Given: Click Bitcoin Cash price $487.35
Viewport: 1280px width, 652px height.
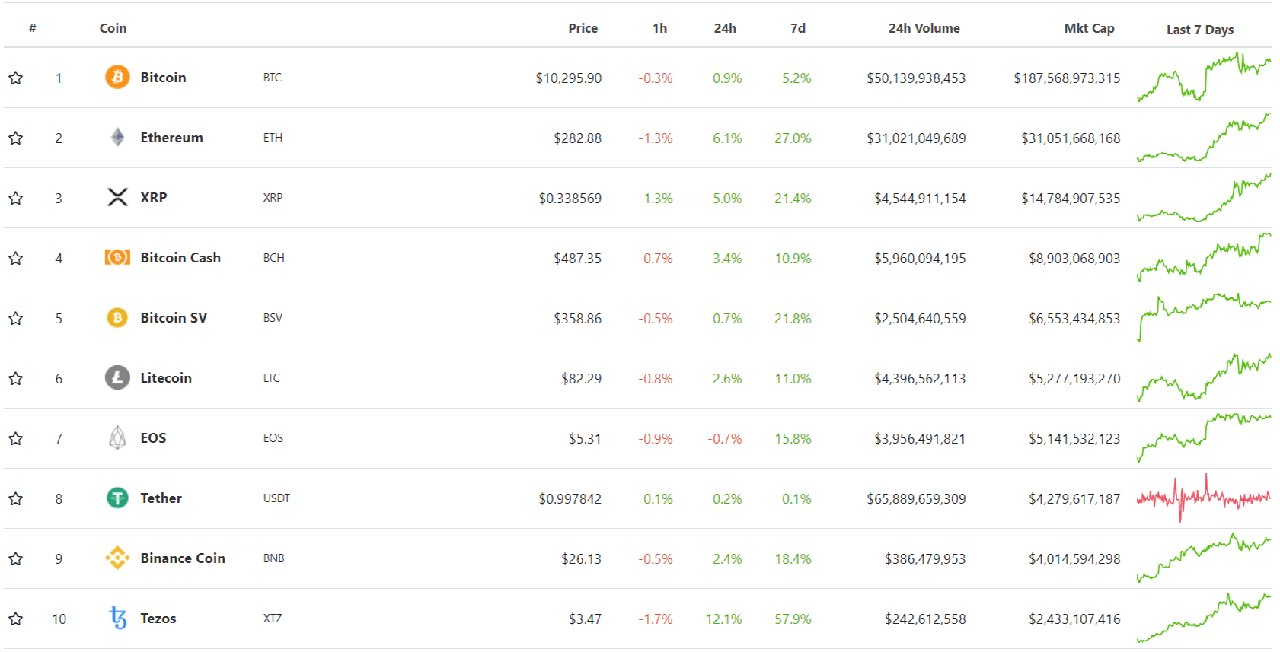Looking at the screenshot, I should [578, 258].
